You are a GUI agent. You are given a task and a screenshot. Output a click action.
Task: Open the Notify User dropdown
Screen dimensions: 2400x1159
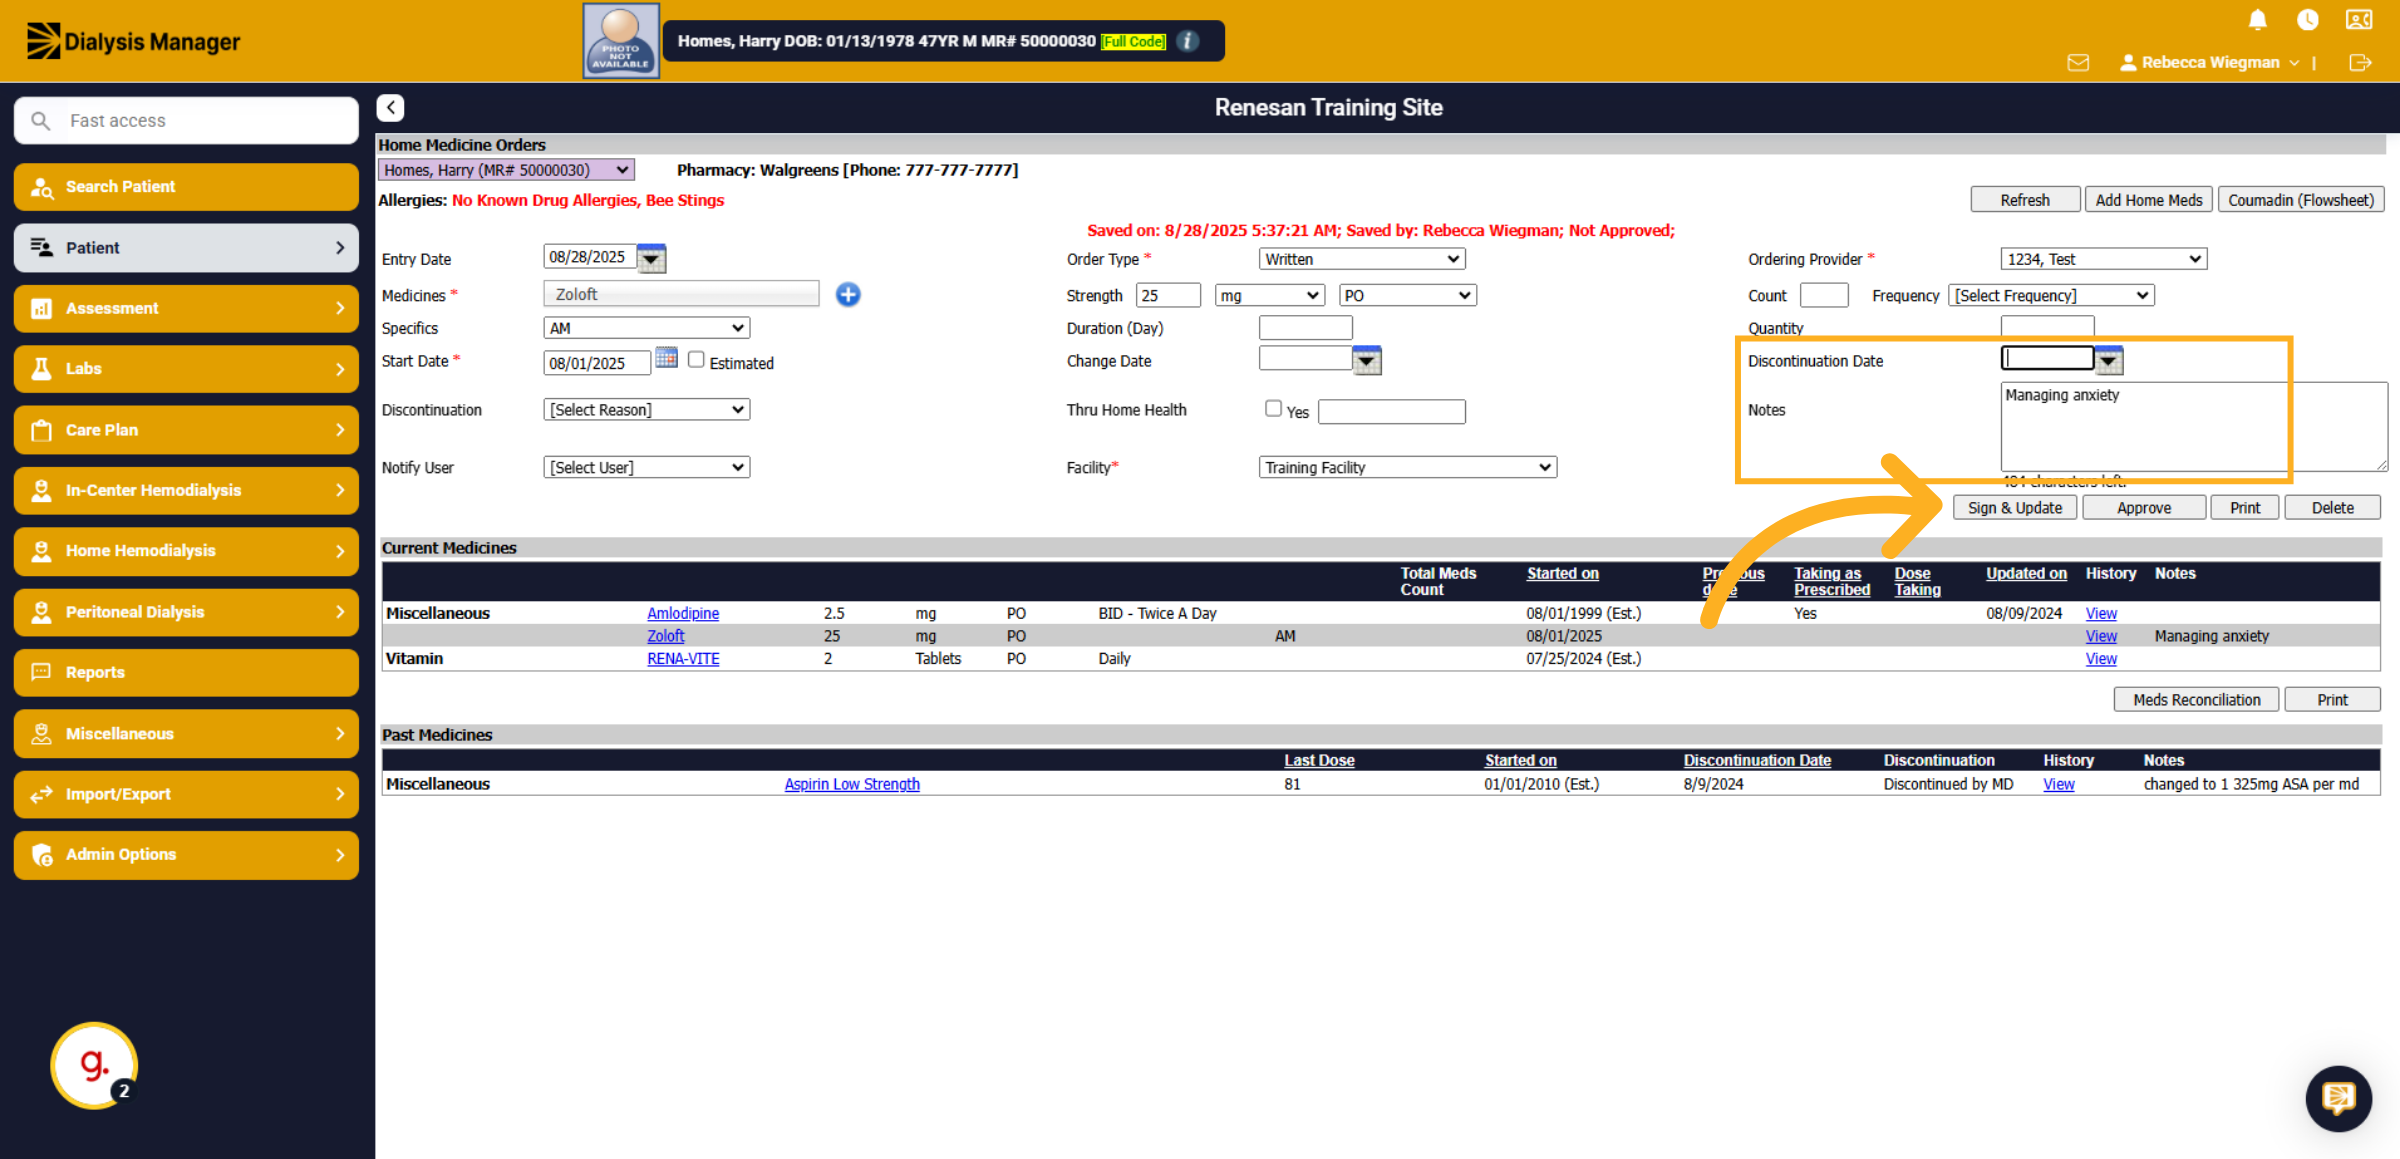click(646, 468)
